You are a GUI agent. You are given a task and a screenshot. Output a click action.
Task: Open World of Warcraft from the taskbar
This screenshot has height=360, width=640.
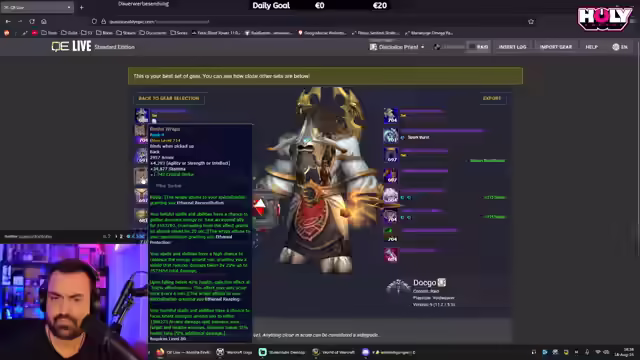tap(334, 352)
